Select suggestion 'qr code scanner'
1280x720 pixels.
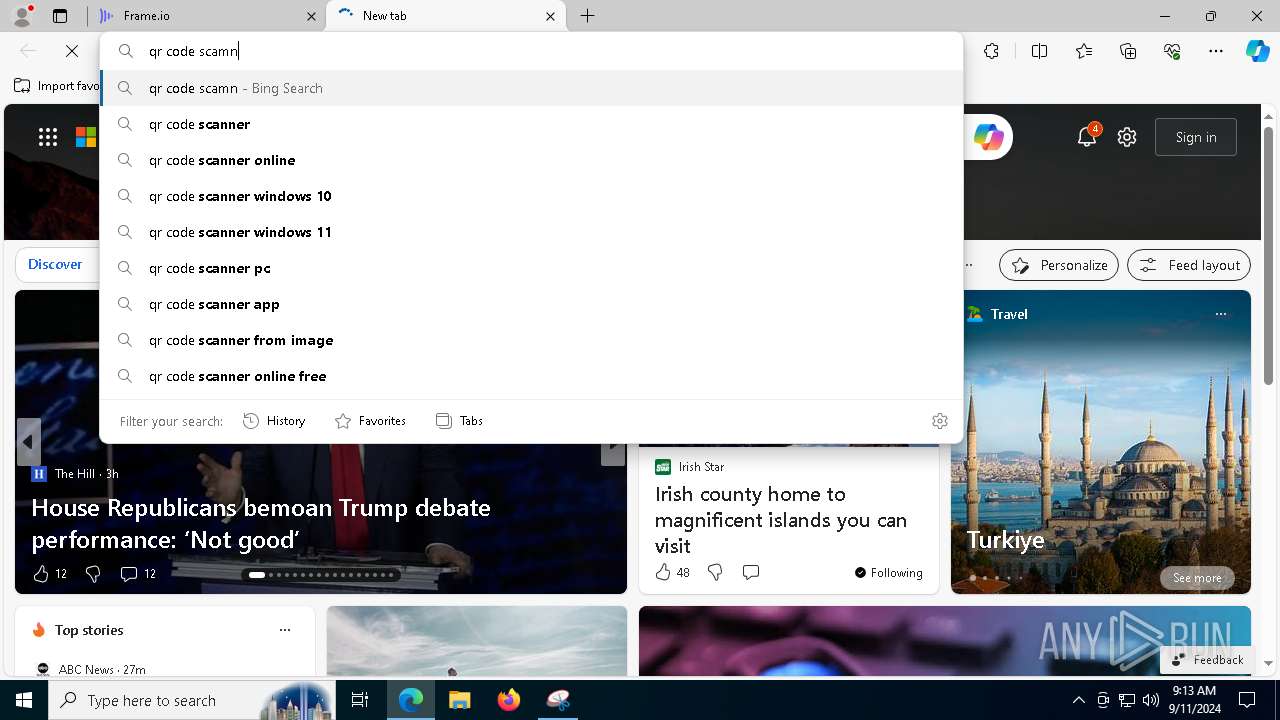pos(531,124)
